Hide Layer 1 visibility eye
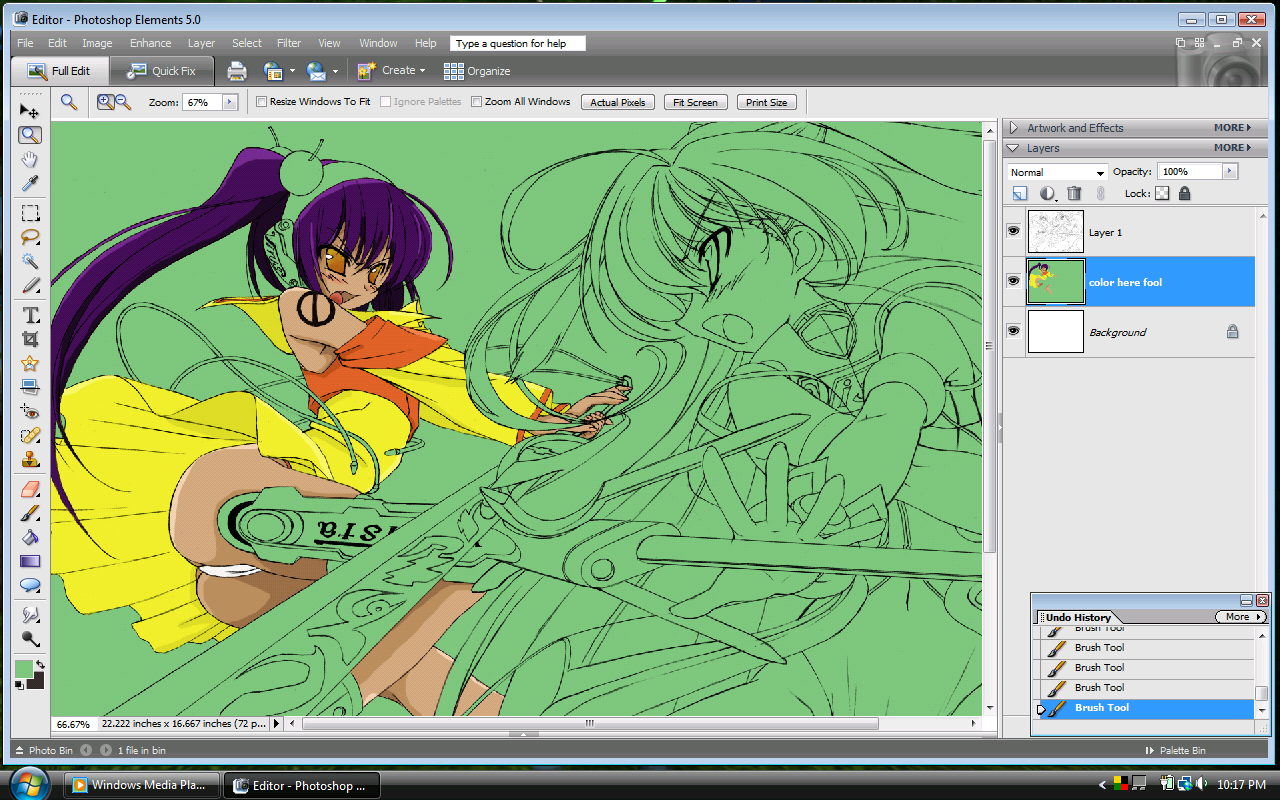 click(1014, 231)
